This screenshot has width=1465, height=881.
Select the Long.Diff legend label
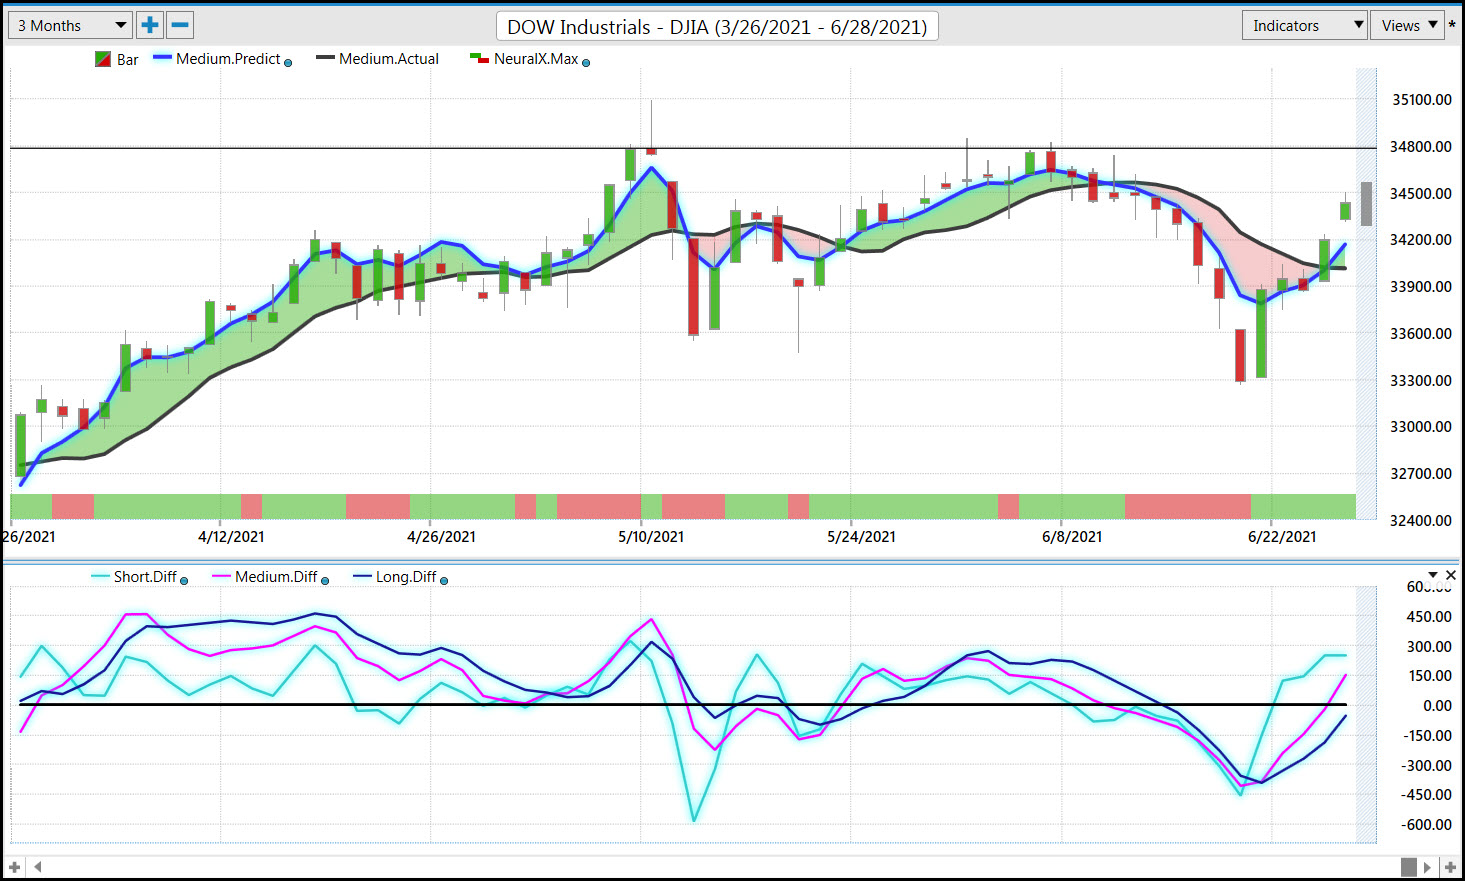(406, 577)
